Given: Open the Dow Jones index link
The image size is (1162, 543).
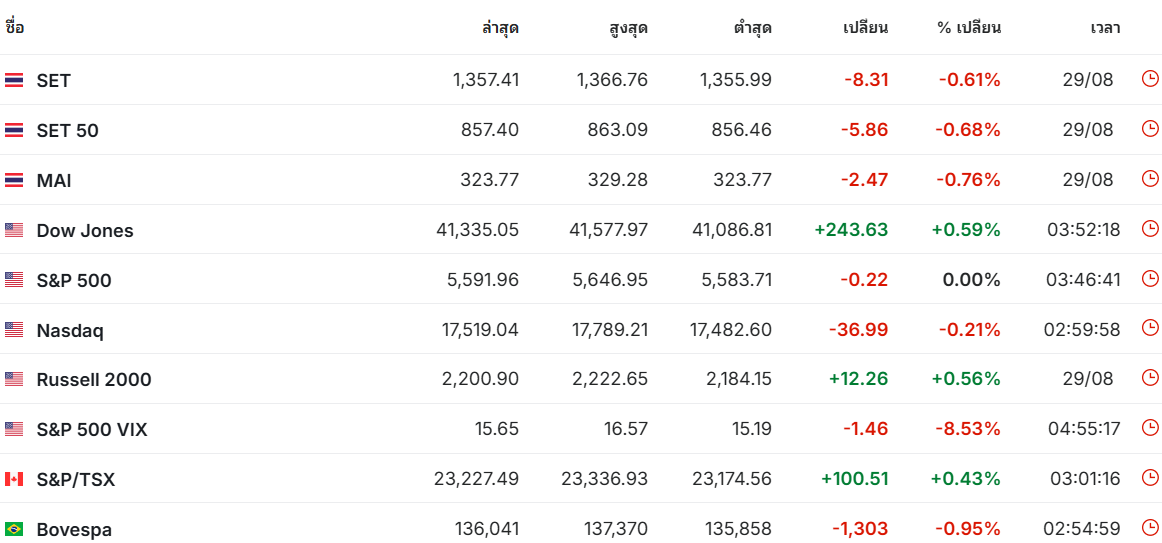Looking at the screenshot, I should click(85, 230).
